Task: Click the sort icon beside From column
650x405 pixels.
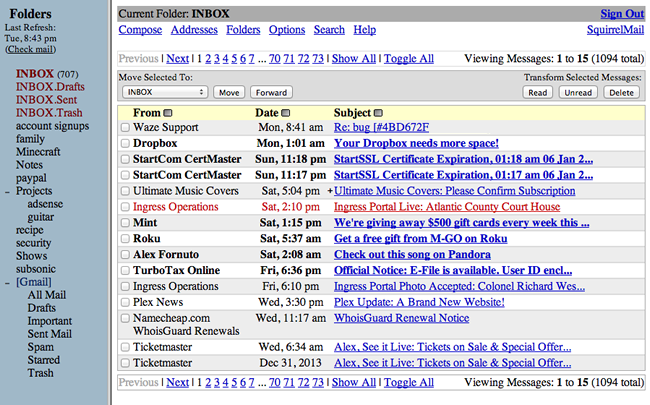Action: [x=168, y=113]
